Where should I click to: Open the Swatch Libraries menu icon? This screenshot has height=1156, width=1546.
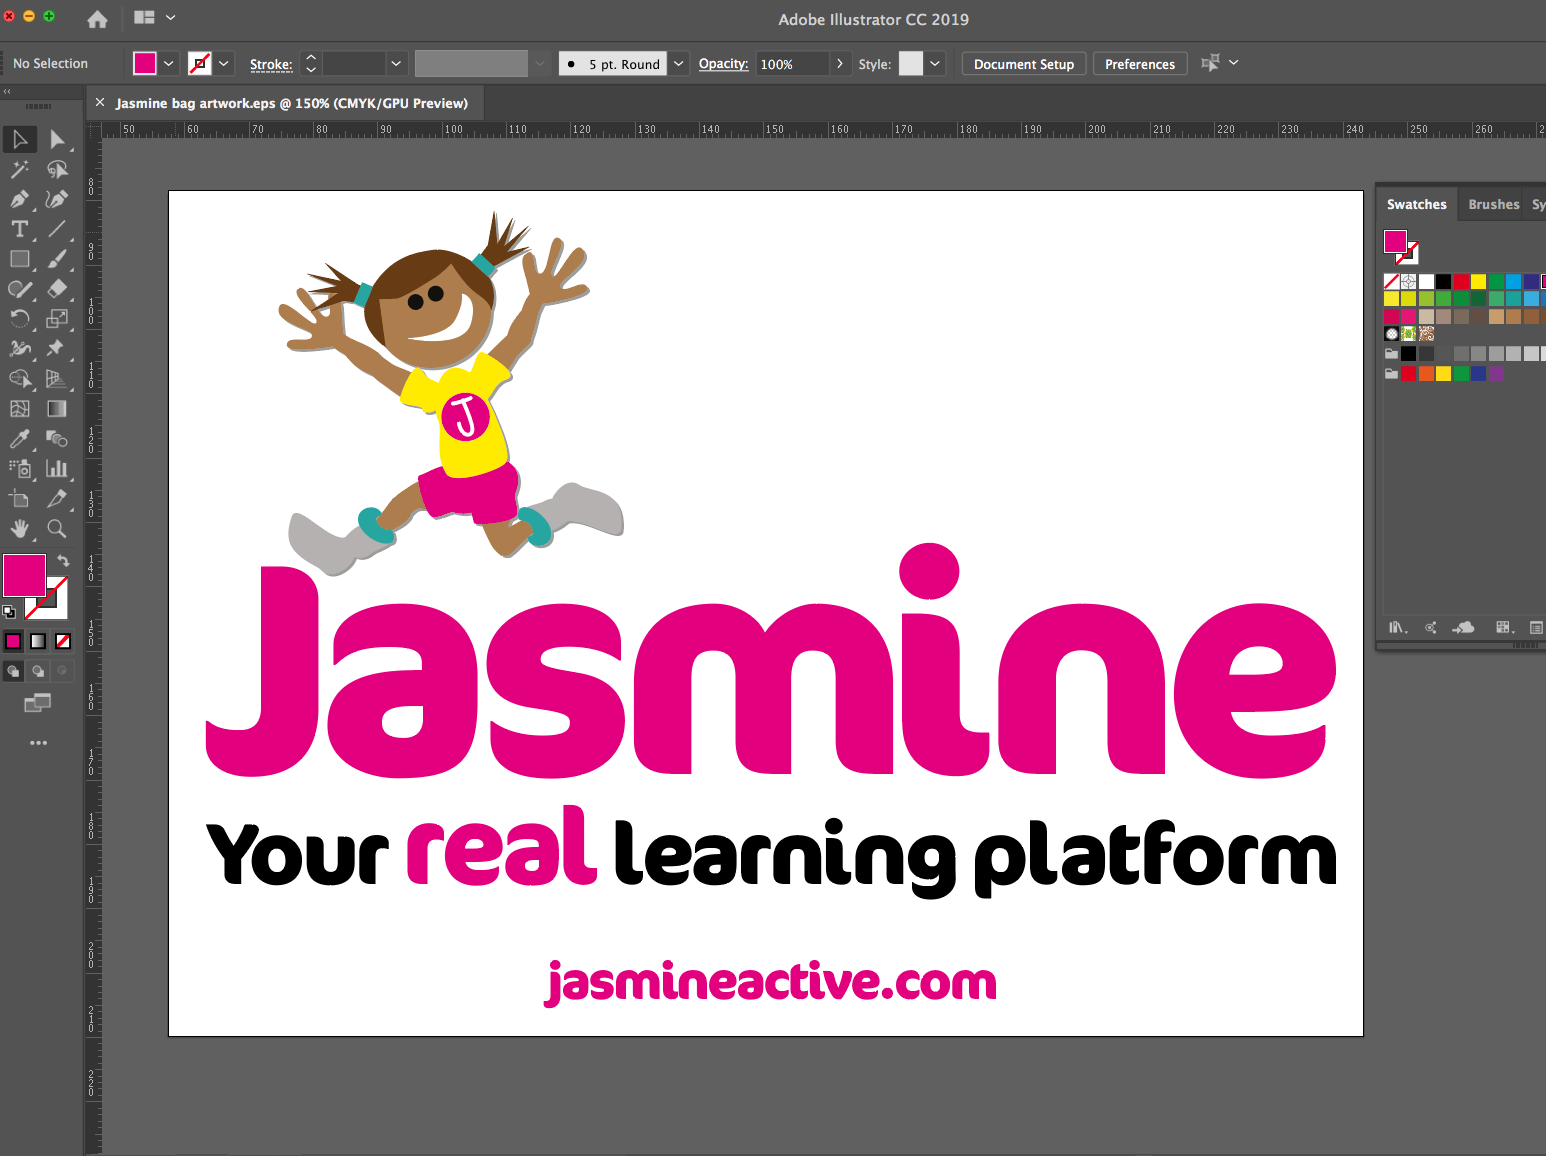(x=1397, y=627)
